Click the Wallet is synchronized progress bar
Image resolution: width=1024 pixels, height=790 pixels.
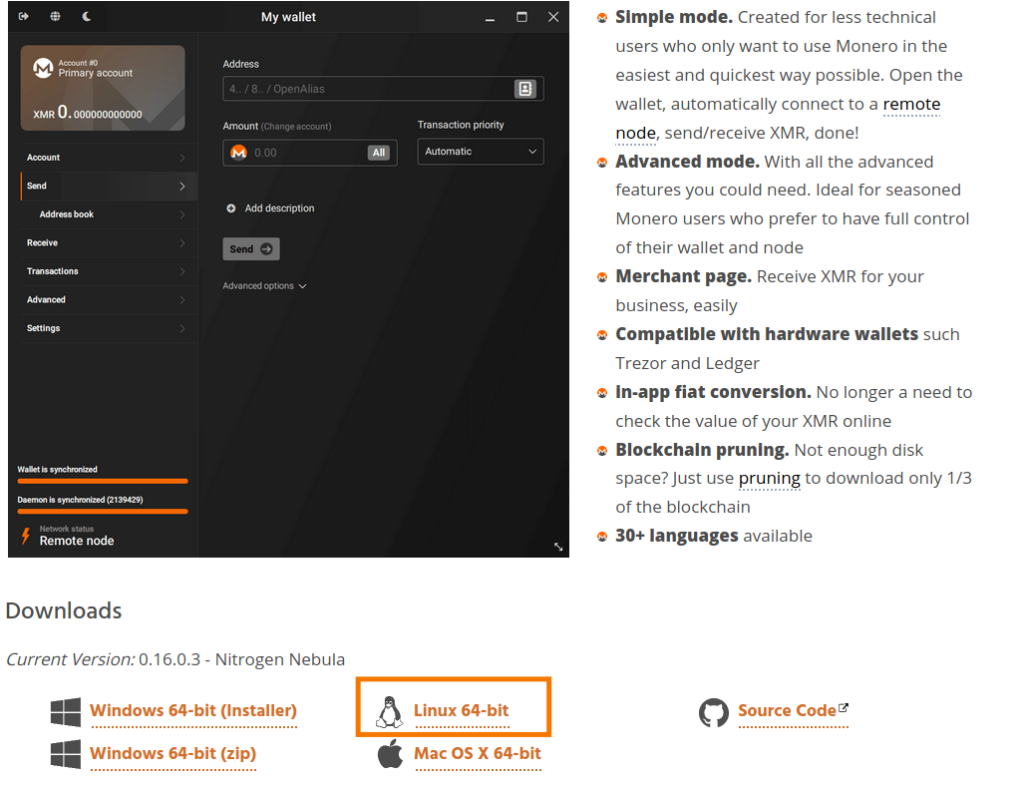point(103,481)
